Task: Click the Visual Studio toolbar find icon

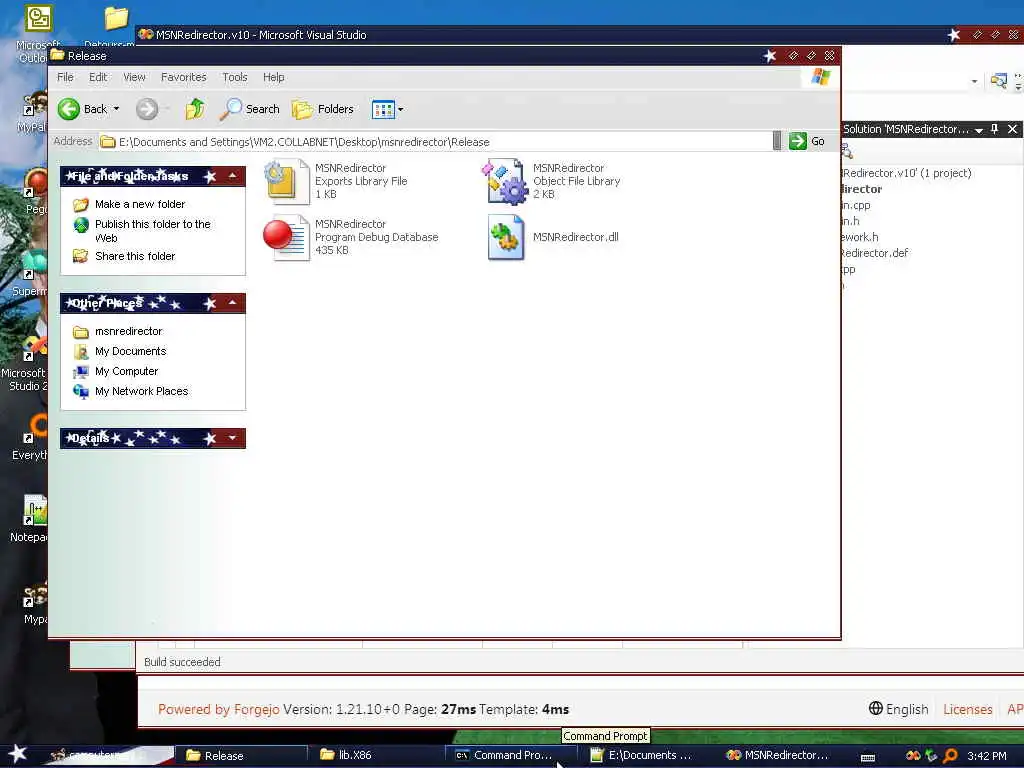Action: point(999,81)
